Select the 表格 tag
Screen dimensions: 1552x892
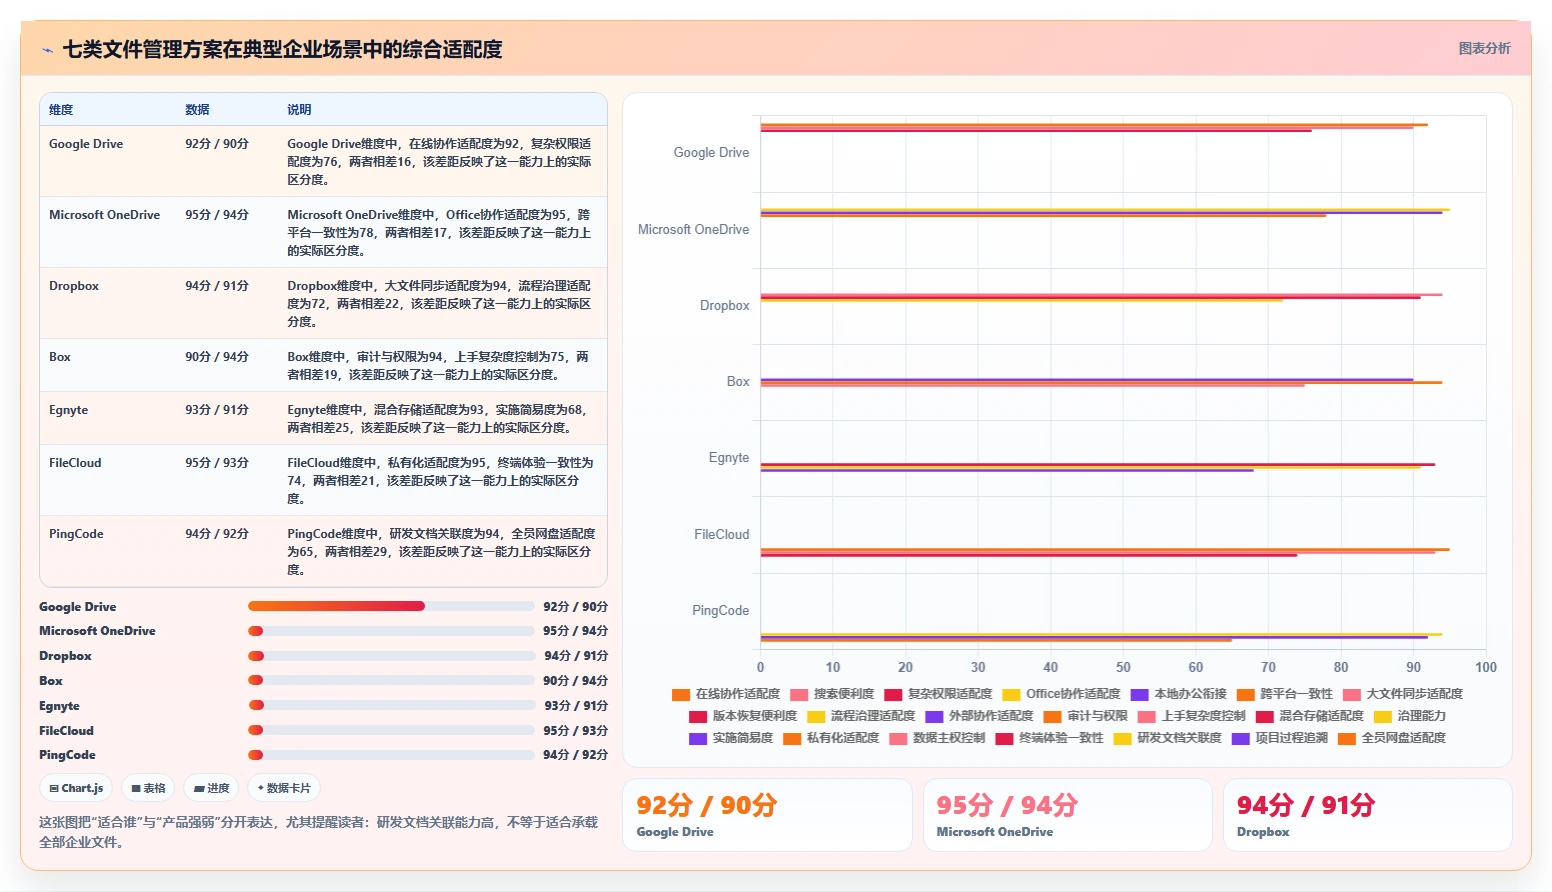coord(148,788)
